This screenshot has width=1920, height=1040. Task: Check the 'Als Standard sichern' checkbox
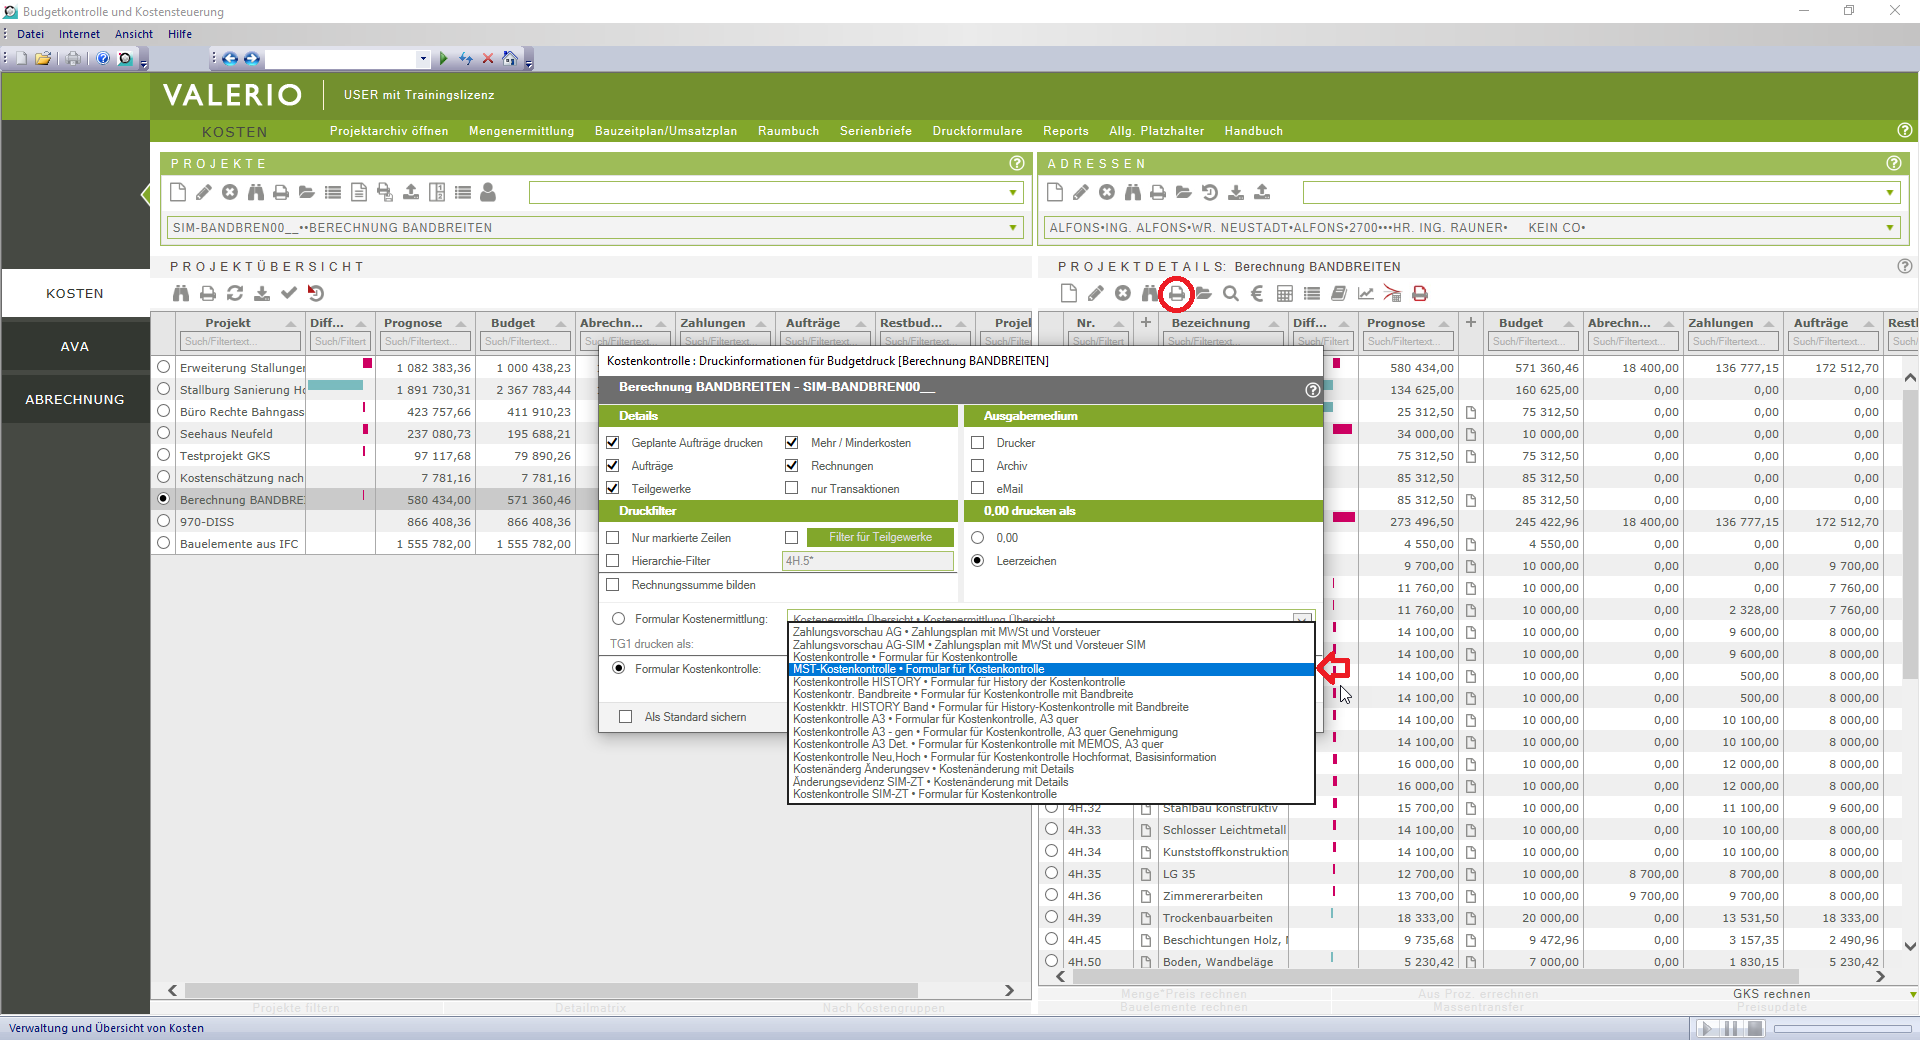point(626,717)
